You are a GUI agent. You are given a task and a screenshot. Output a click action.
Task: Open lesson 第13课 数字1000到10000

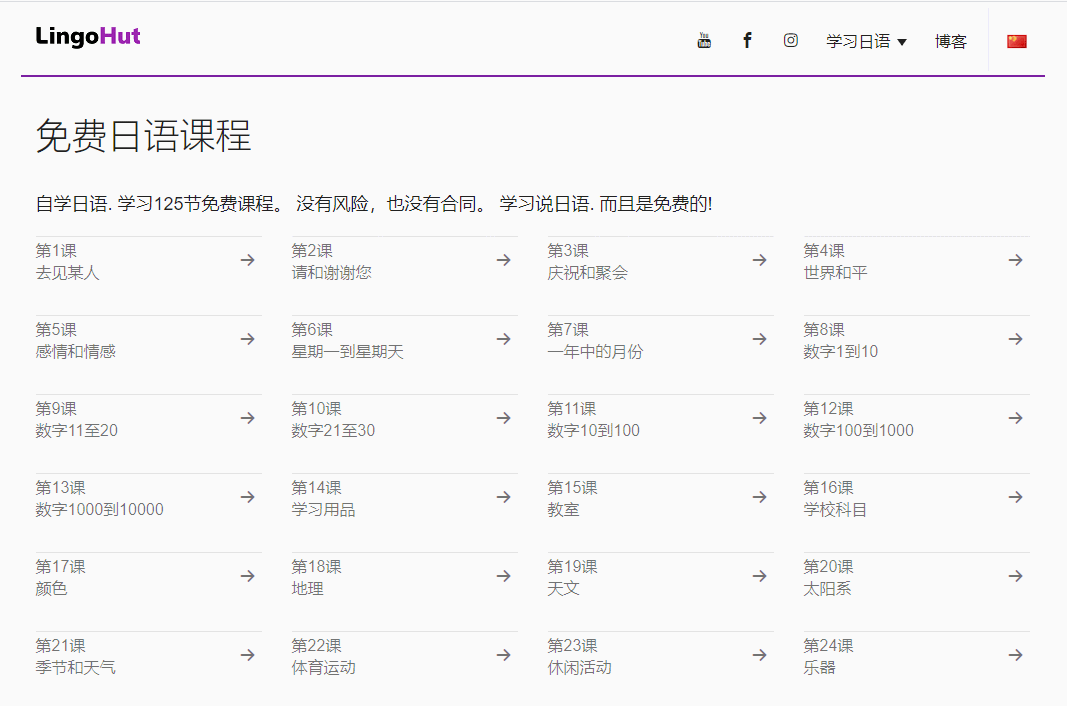point(90,498)
